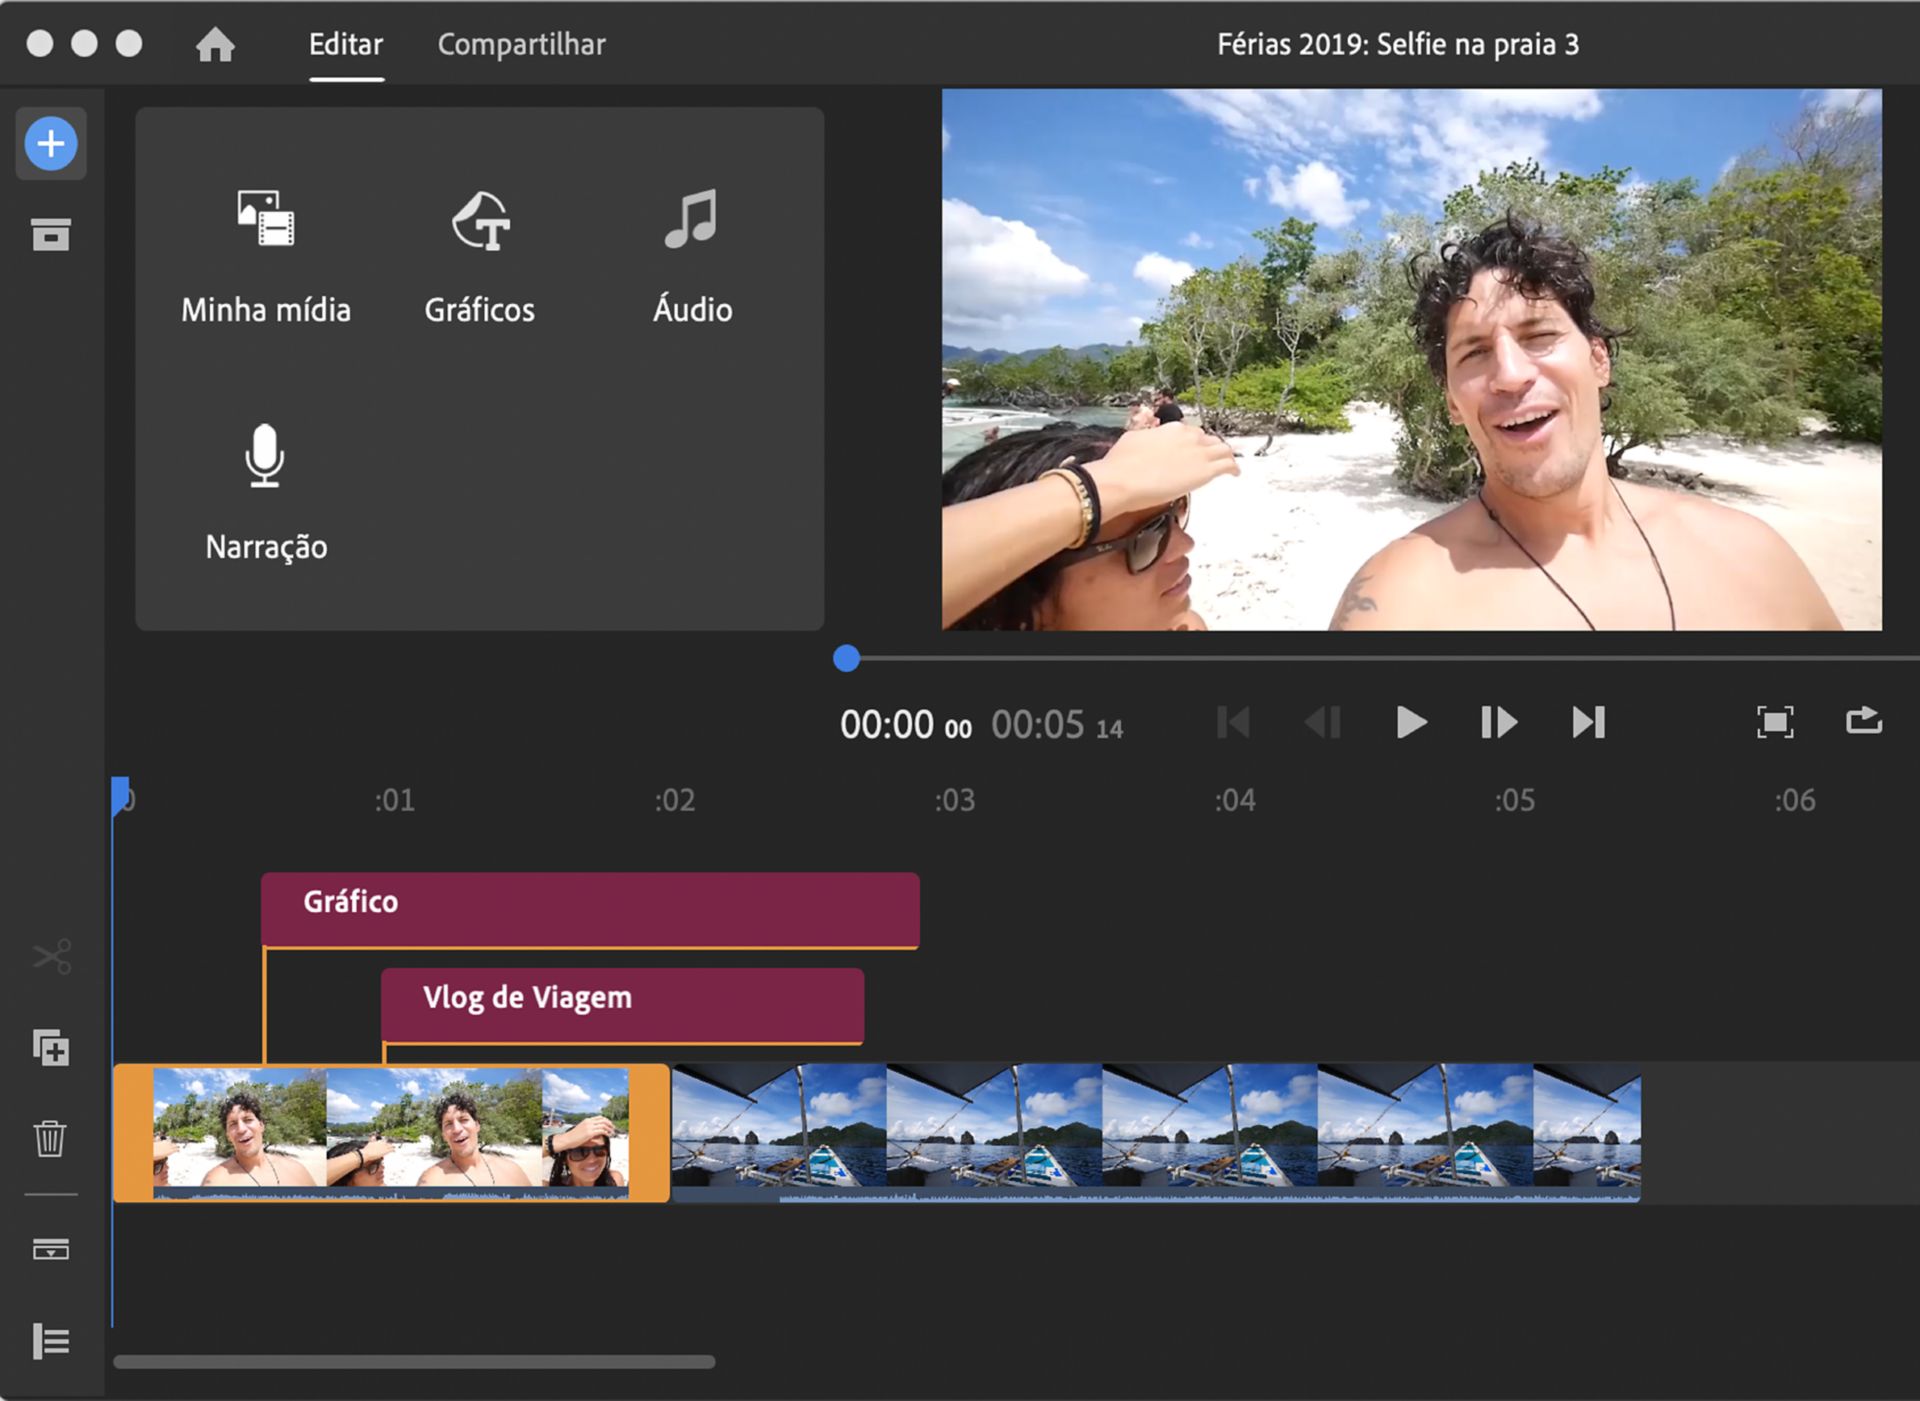Select the Editar tab
Image resolution: width=1920 pixels, height=1401 pixels.
tap(346, 45)
